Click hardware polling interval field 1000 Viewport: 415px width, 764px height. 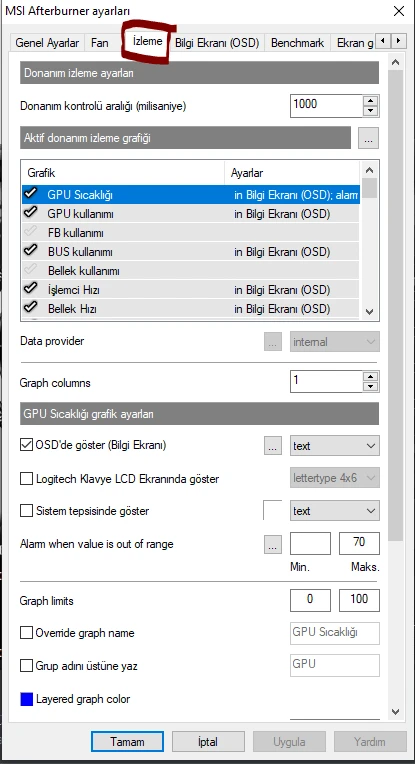click(326, 106)
